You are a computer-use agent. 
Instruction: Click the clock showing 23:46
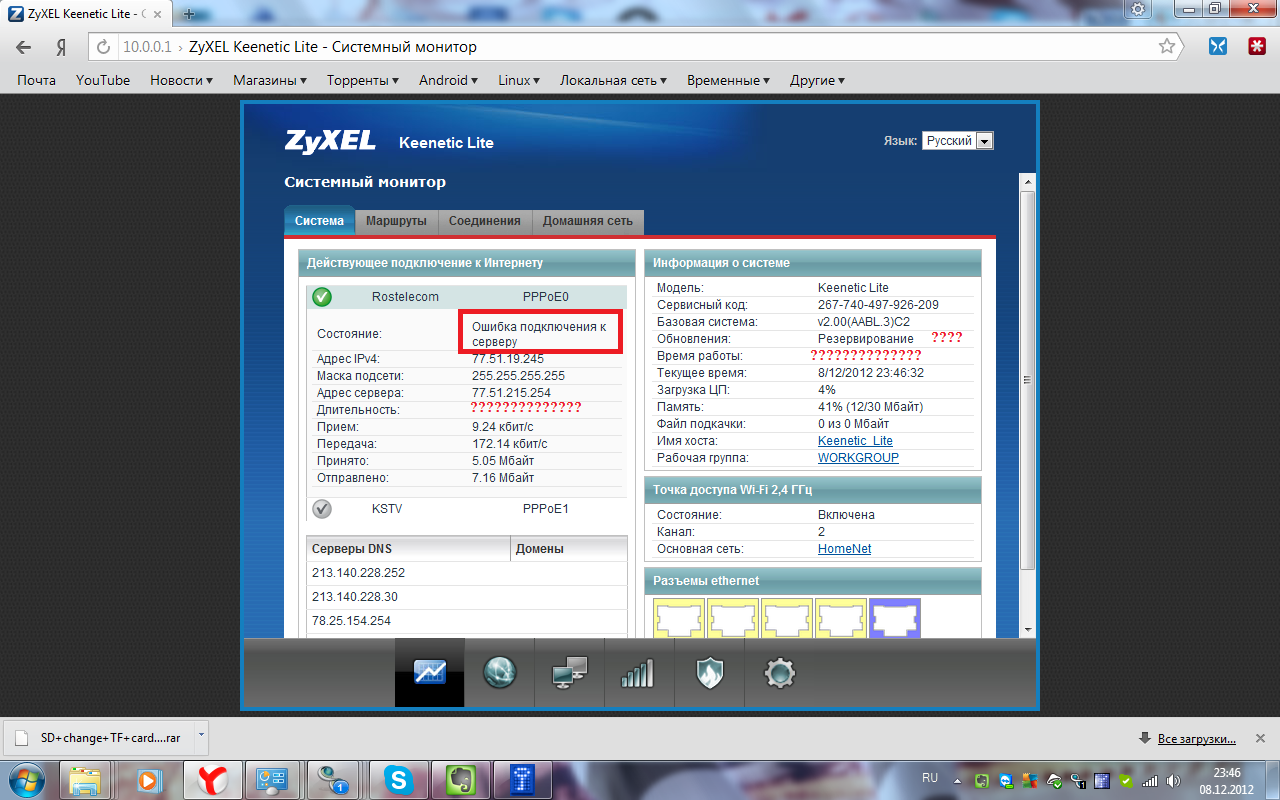[1226, 773]
